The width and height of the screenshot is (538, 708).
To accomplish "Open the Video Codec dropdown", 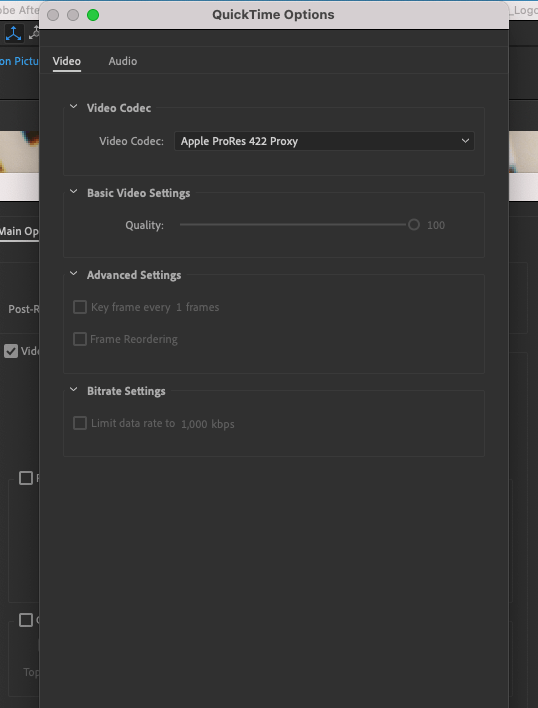I will tap(324, 141).
